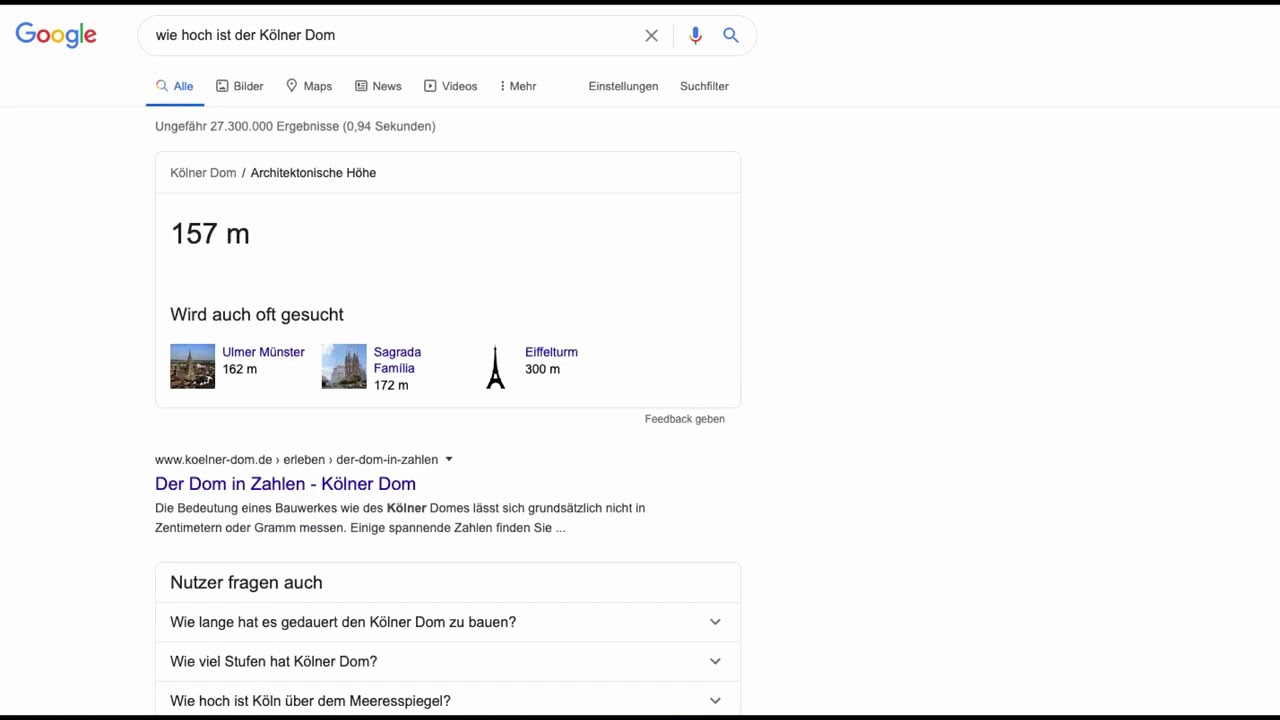Viewport: 1280px width, 720px height.
Task: Open Der Dom in Zahlen result
Action: (x=285, y=484)
